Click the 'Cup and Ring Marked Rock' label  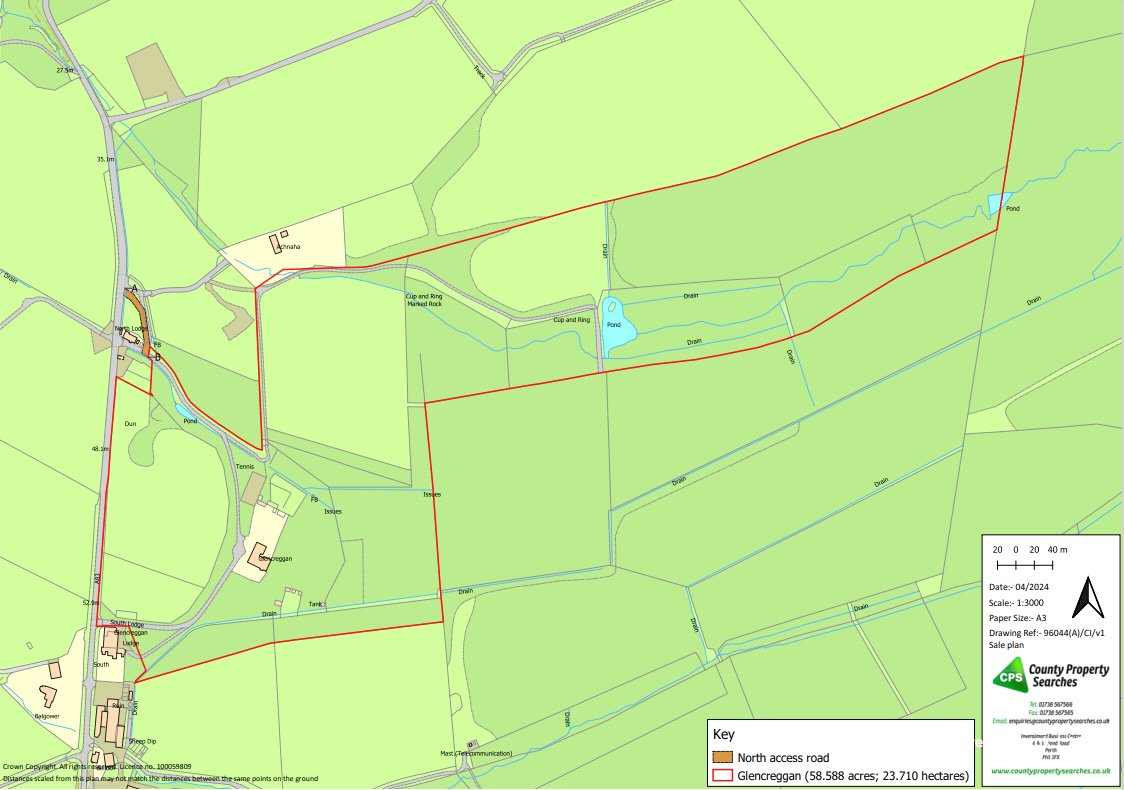coord(423,300)
